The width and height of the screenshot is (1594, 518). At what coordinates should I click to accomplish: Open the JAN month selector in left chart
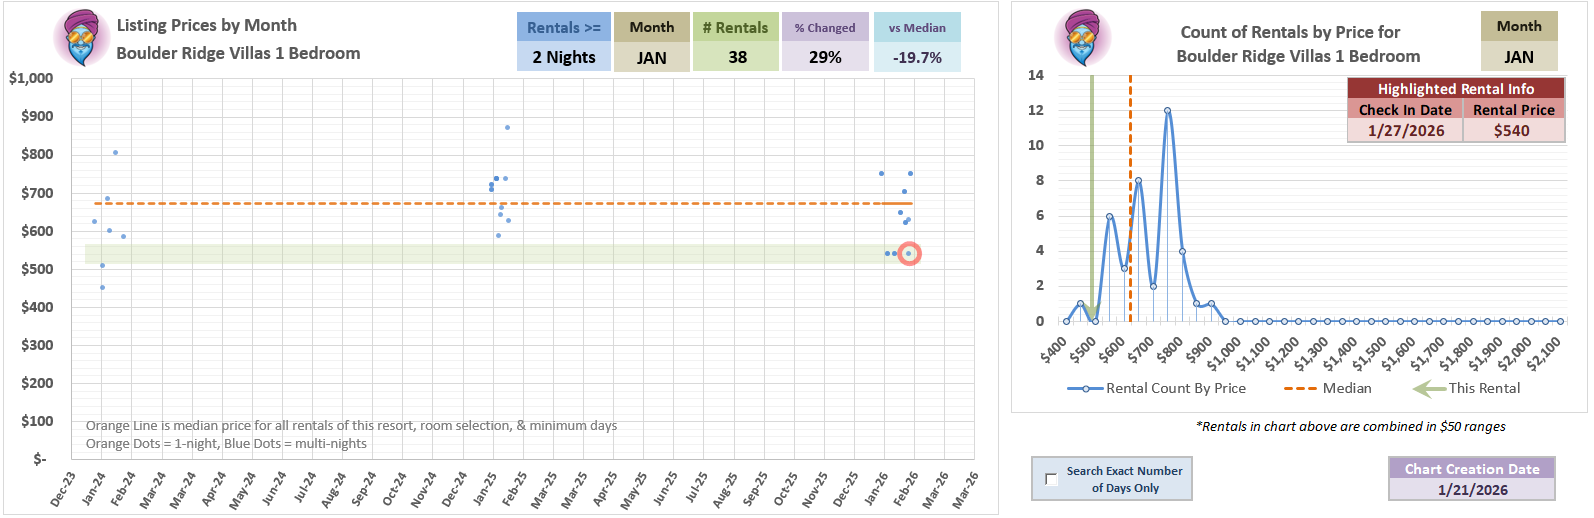pyautogui.click(x=652, y=58)
